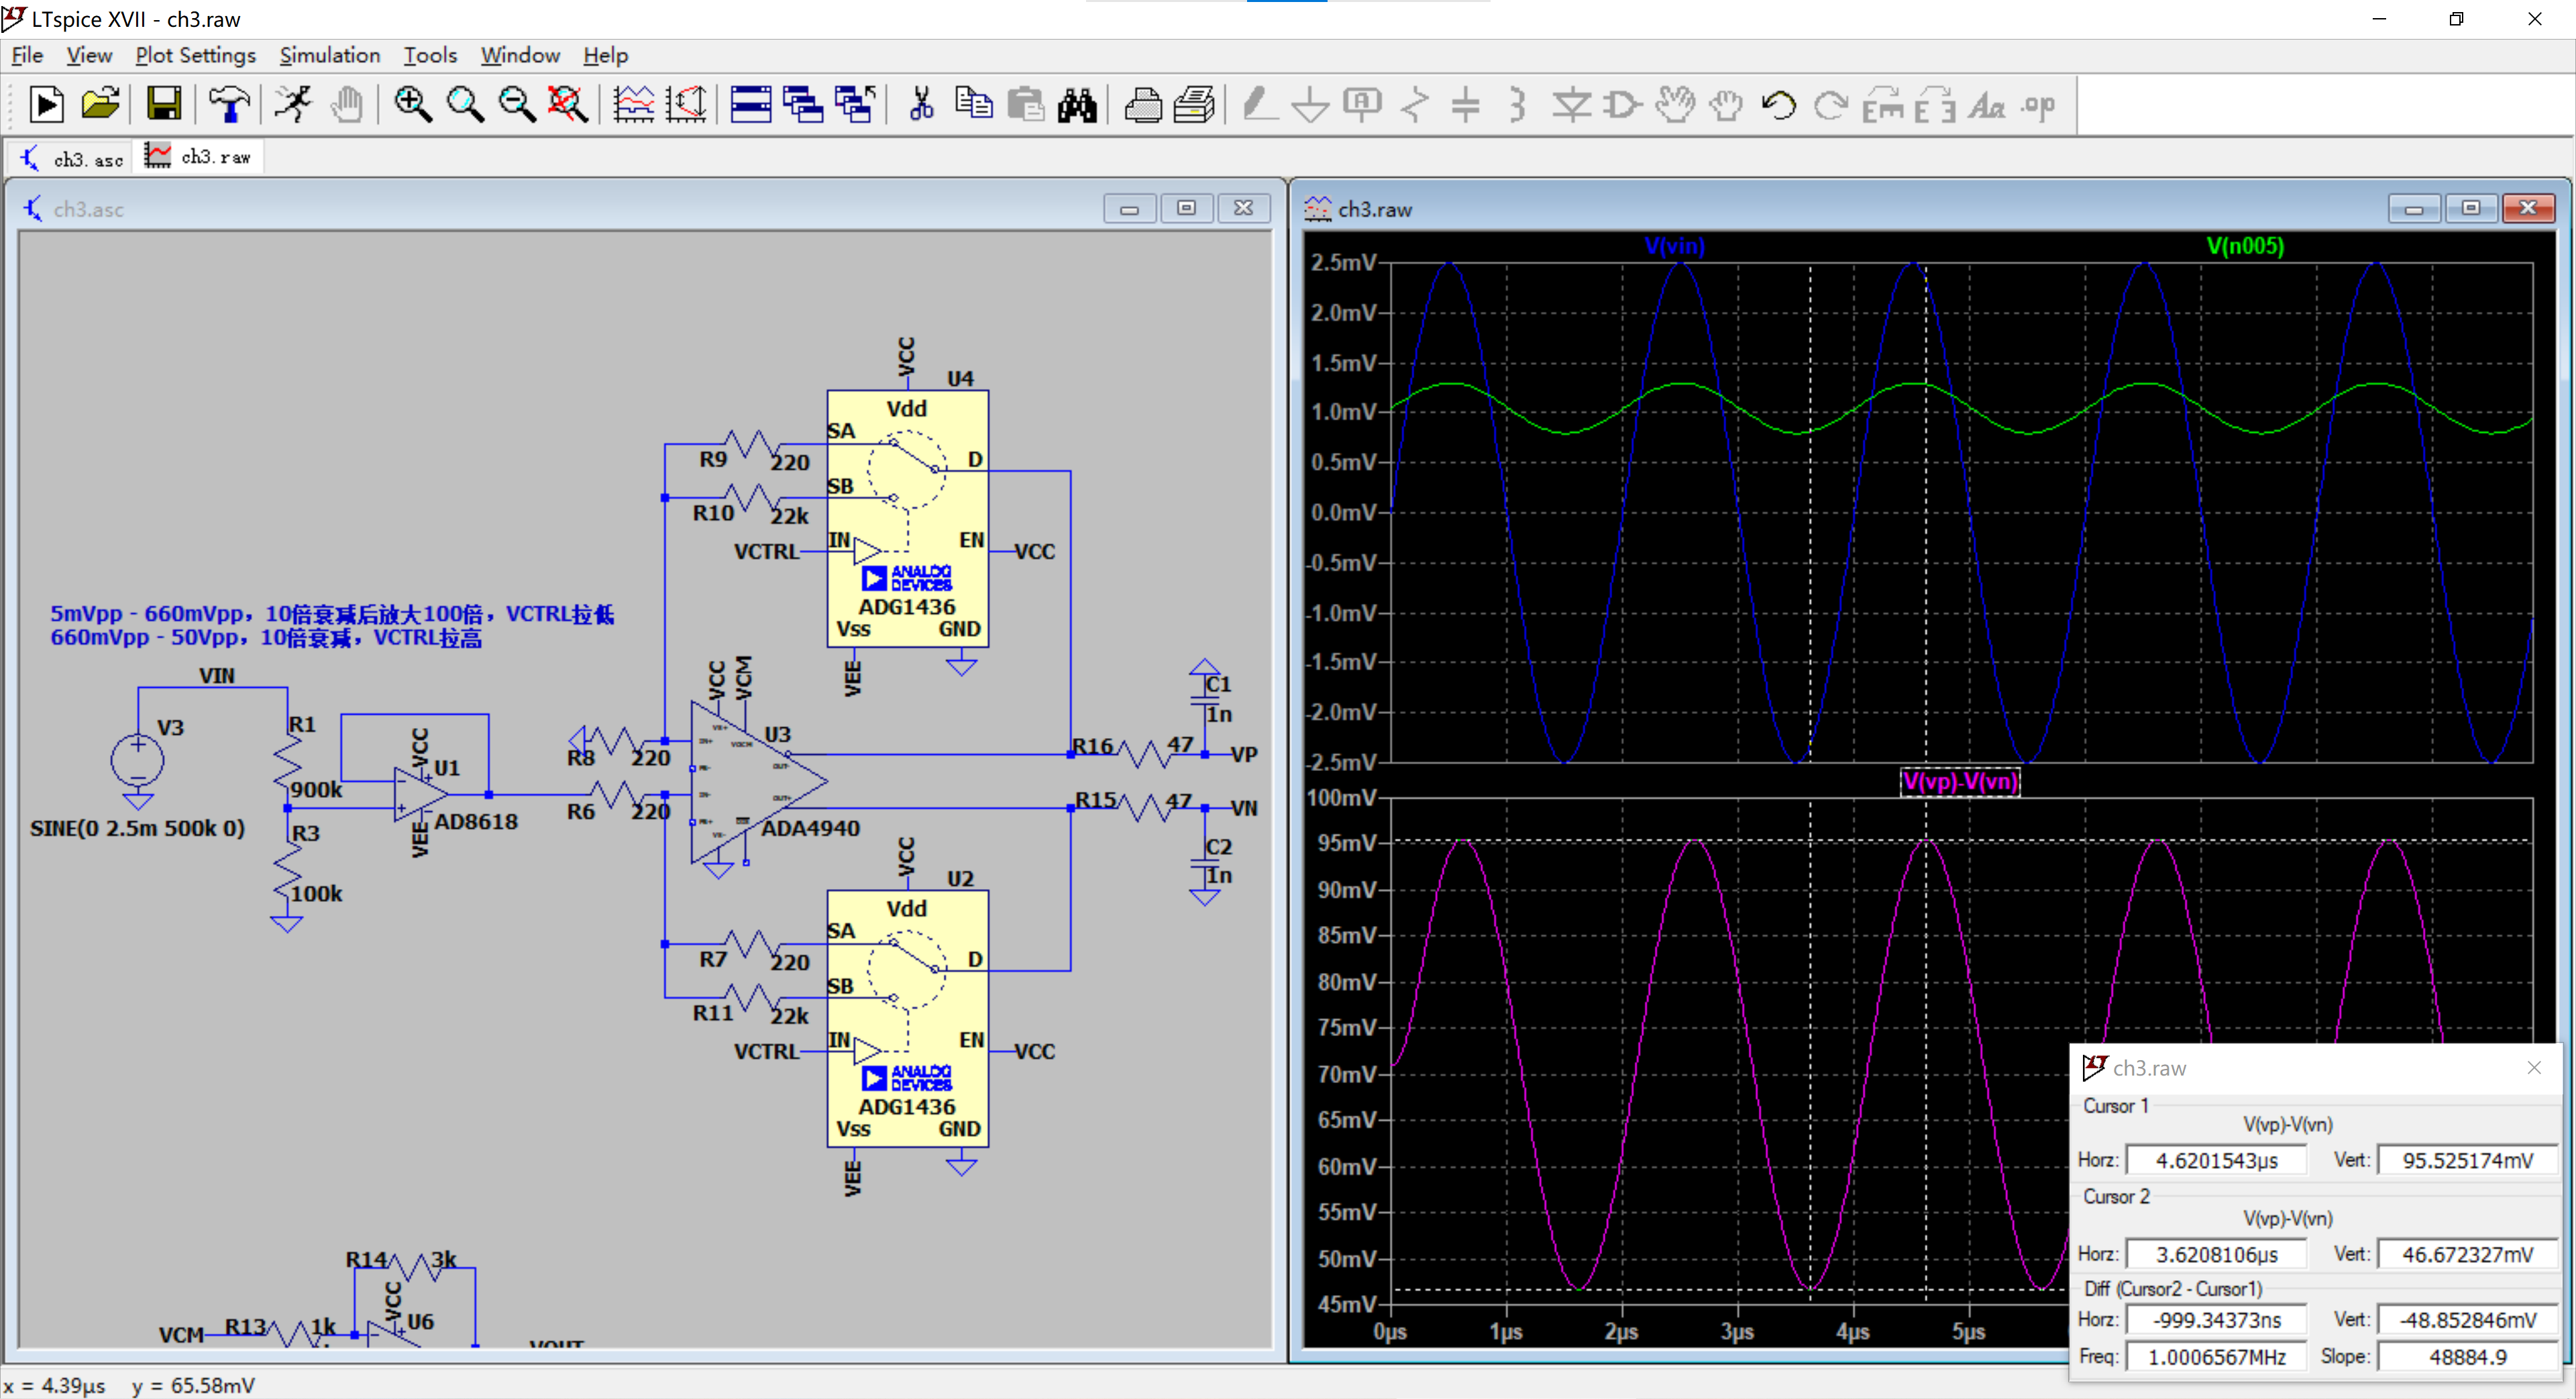Click the 2.5mV top axis label
Image resolution: width=2576 pixels, height=1399 pixels.
tap(1343, 262)
